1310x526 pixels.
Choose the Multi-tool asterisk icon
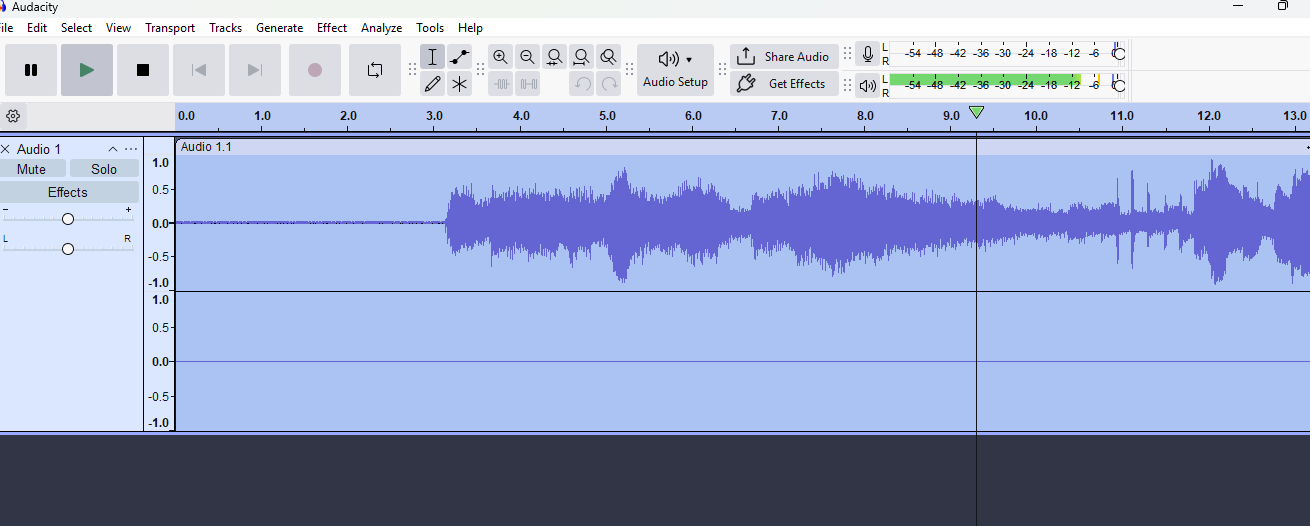459,84
